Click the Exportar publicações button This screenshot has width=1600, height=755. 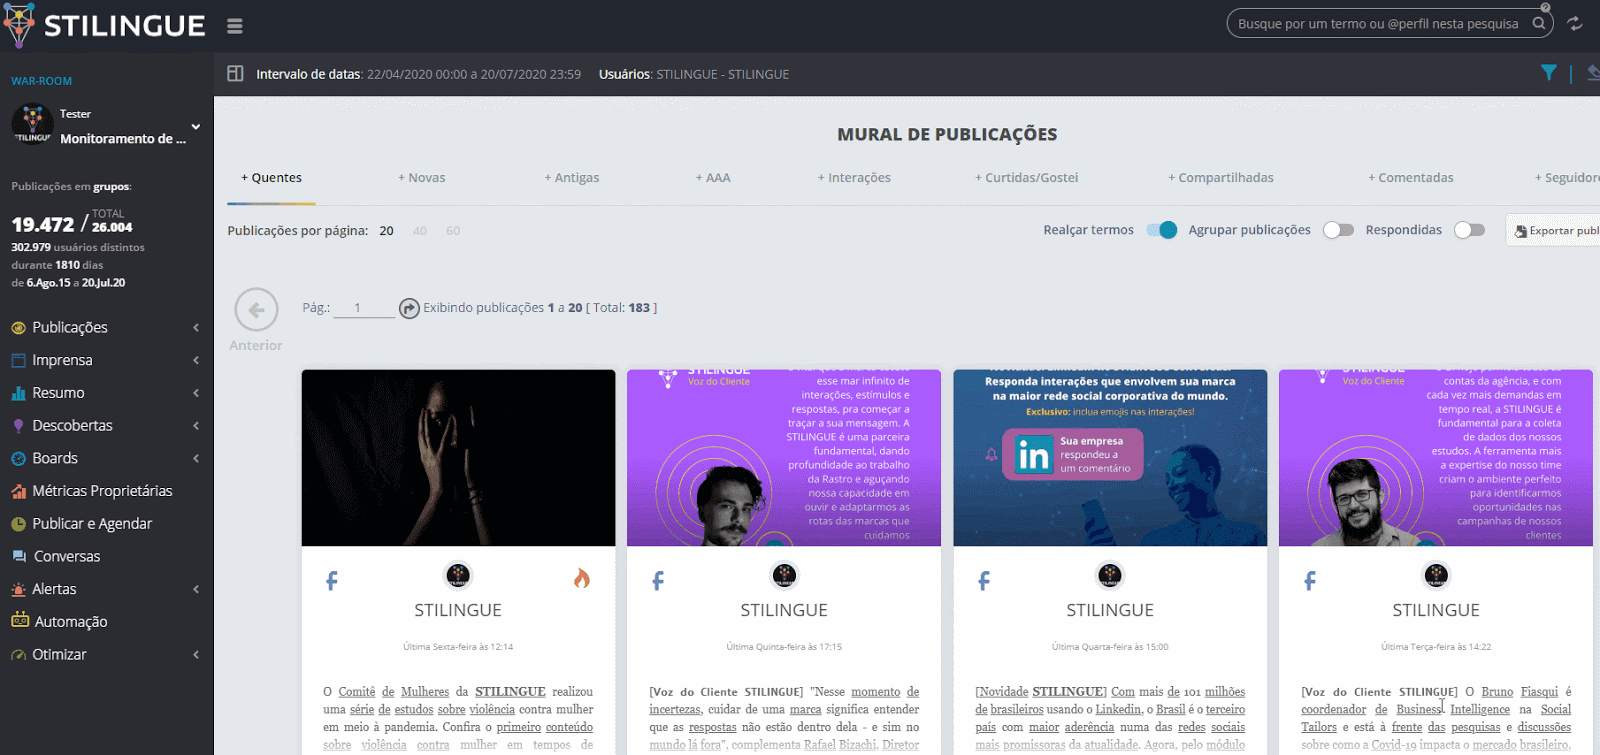click(1553, 231)
